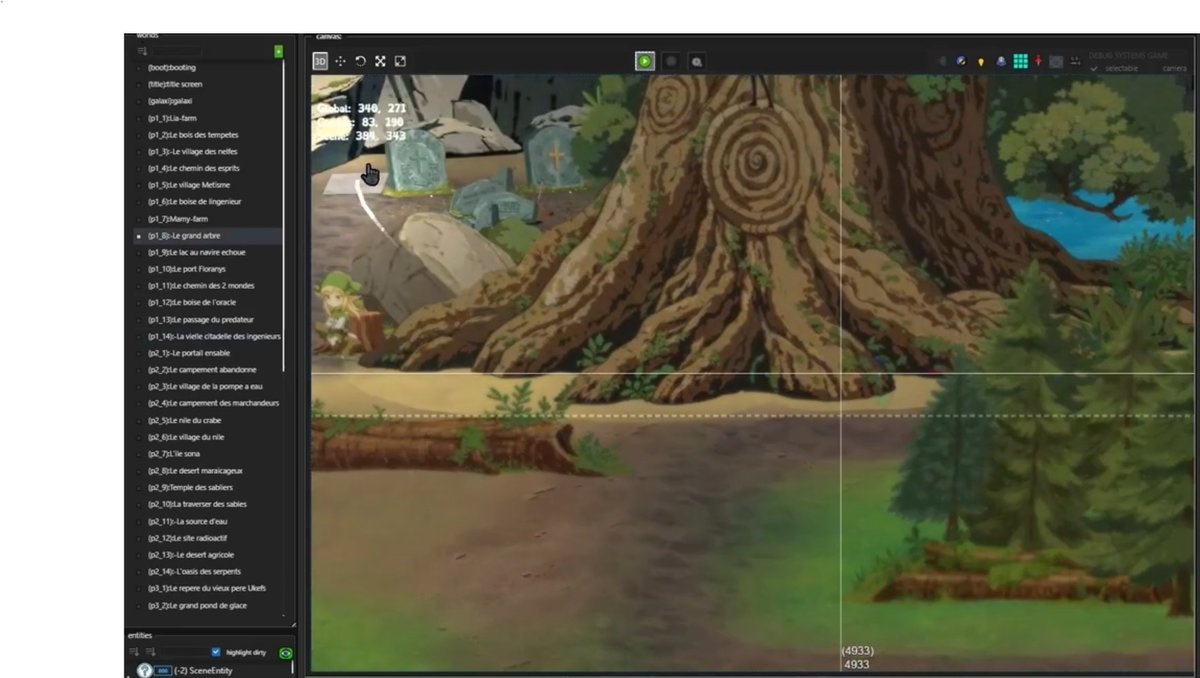Click first sort icon in entities panel
Image resolution: width=1200 pixels, height=678 pixels.
(134, 652)
